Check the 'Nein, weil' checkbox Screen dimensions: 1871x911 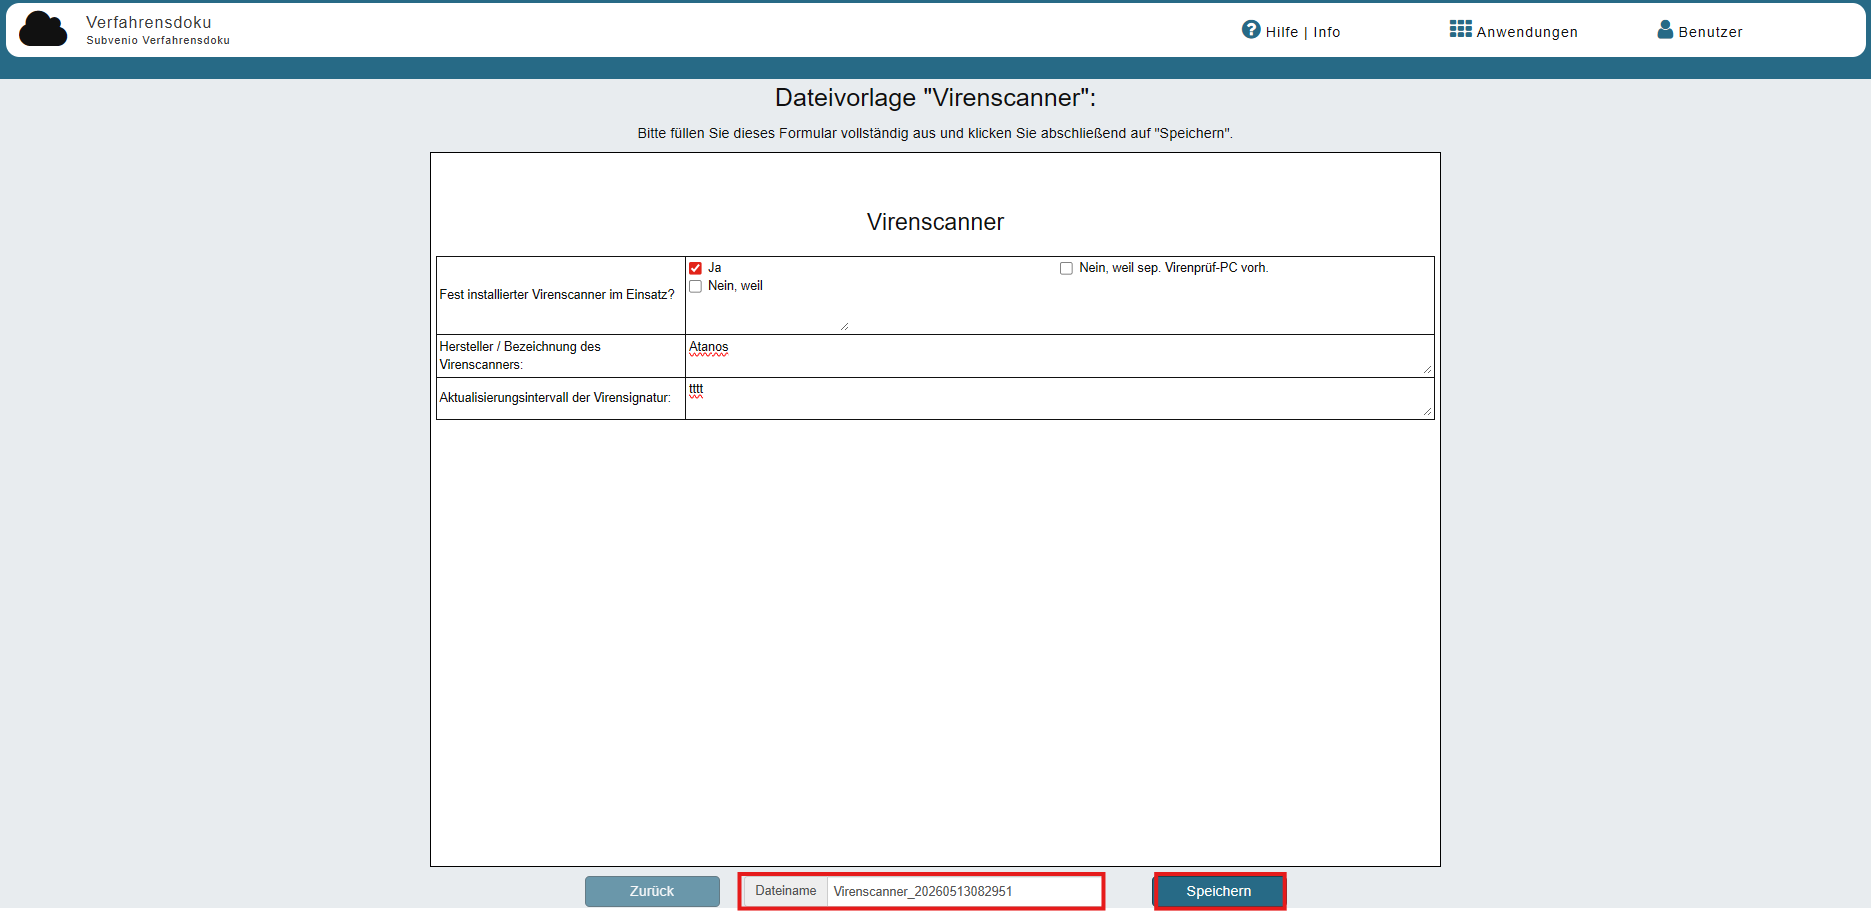coord(695,286)
